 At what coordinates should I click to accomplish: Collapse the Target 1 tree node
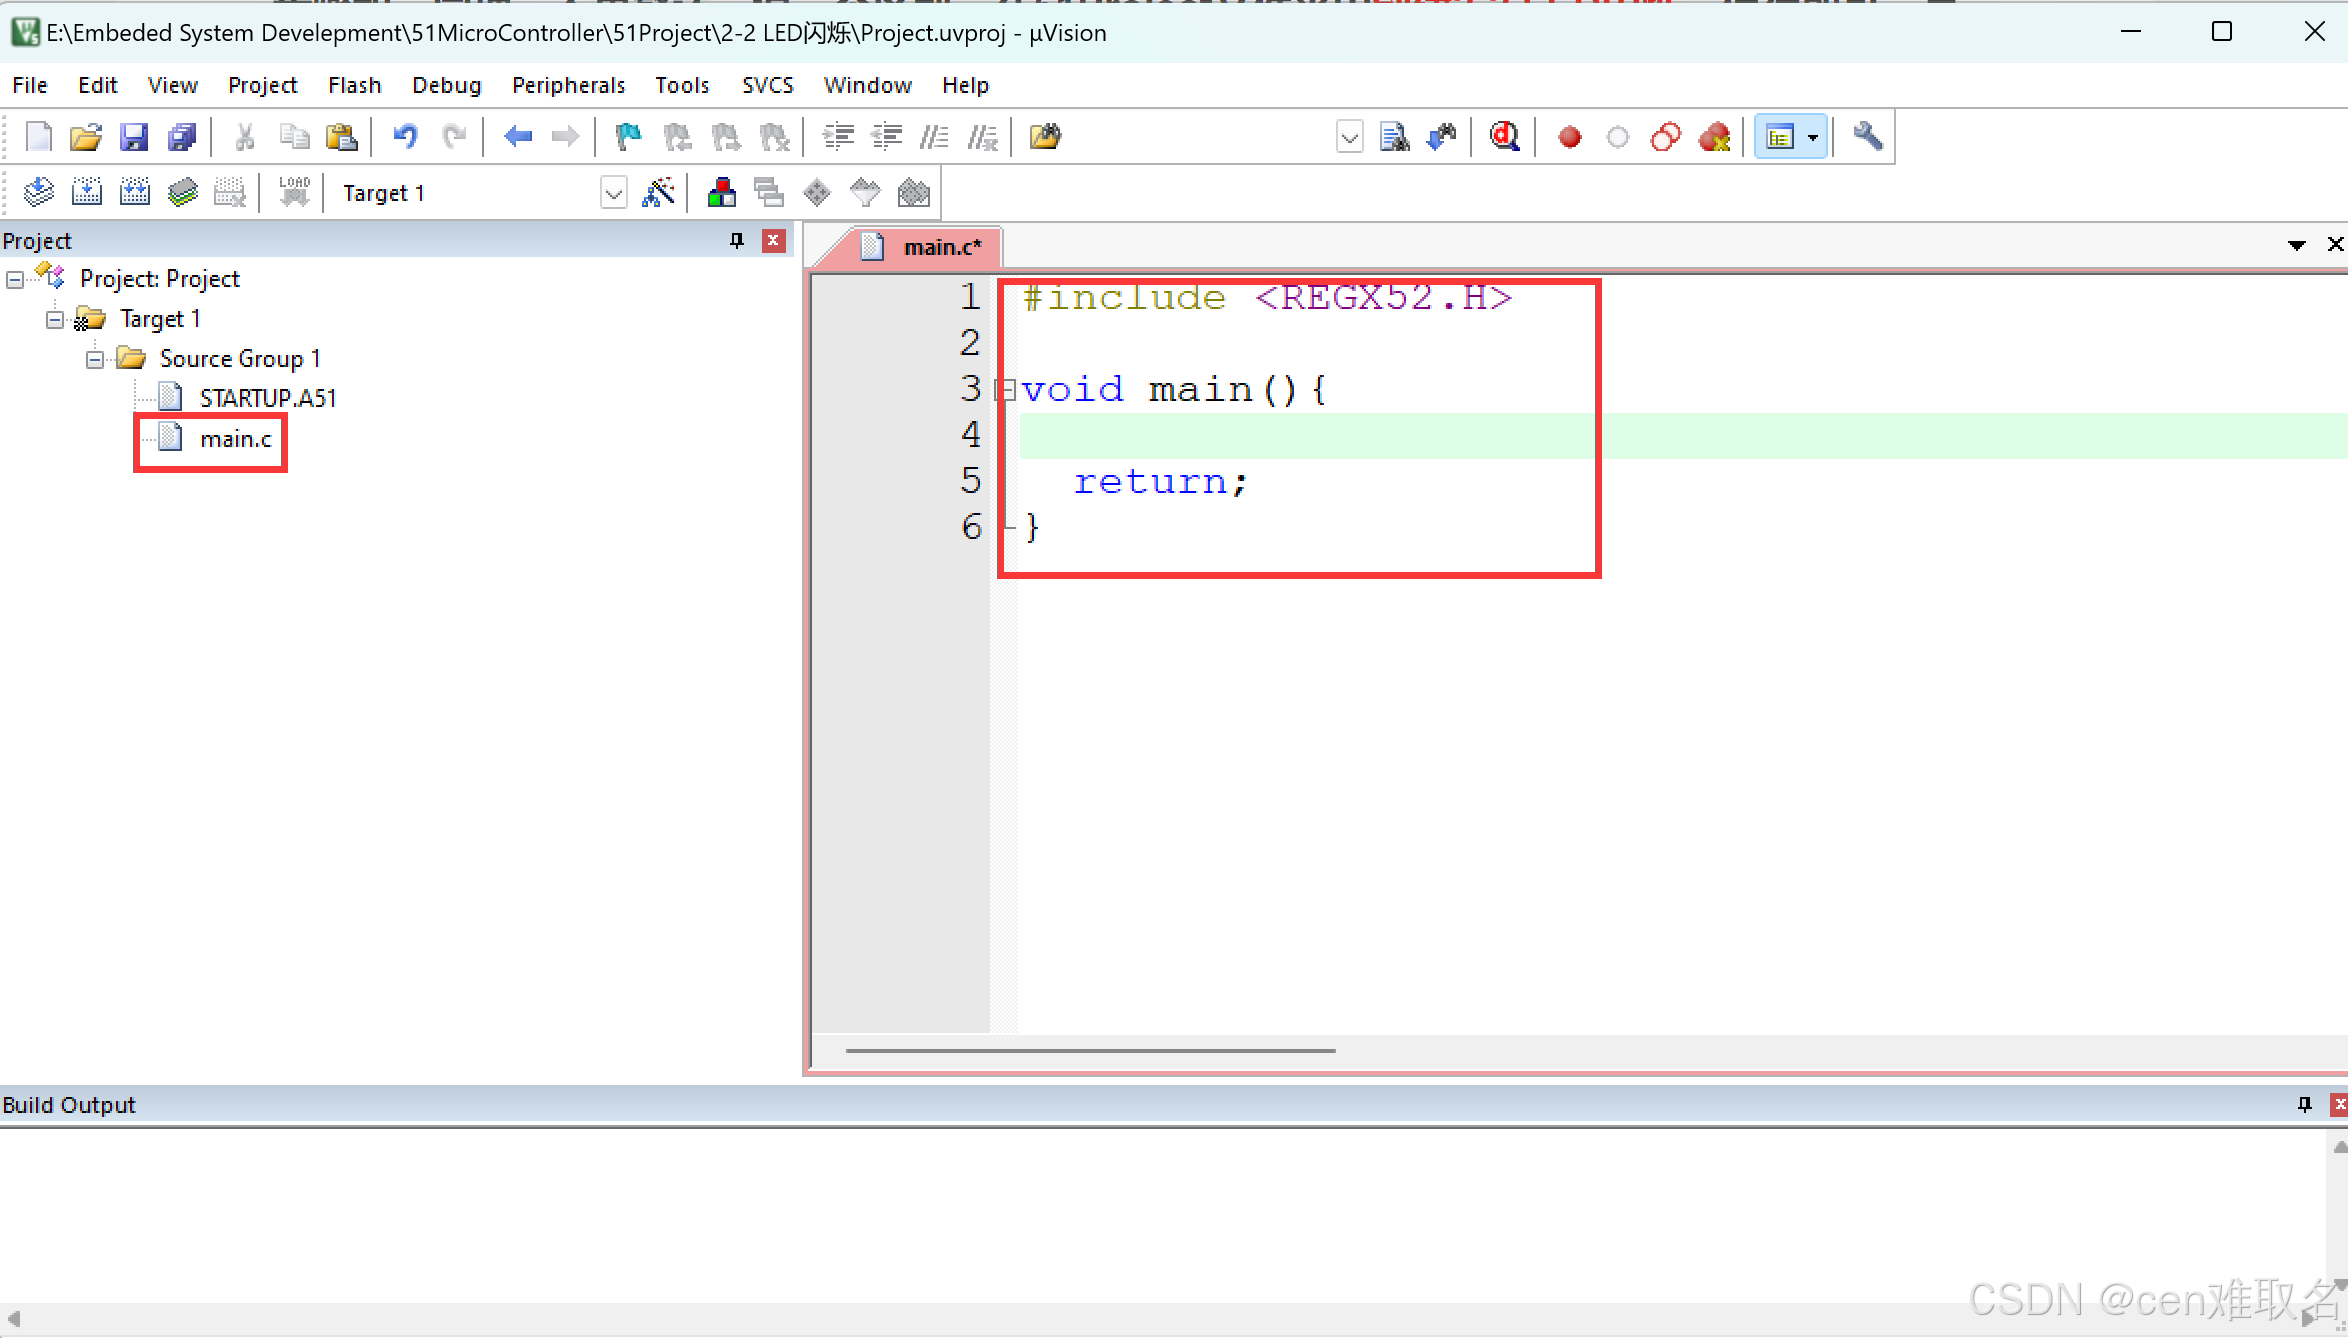(x=55, y=319)
